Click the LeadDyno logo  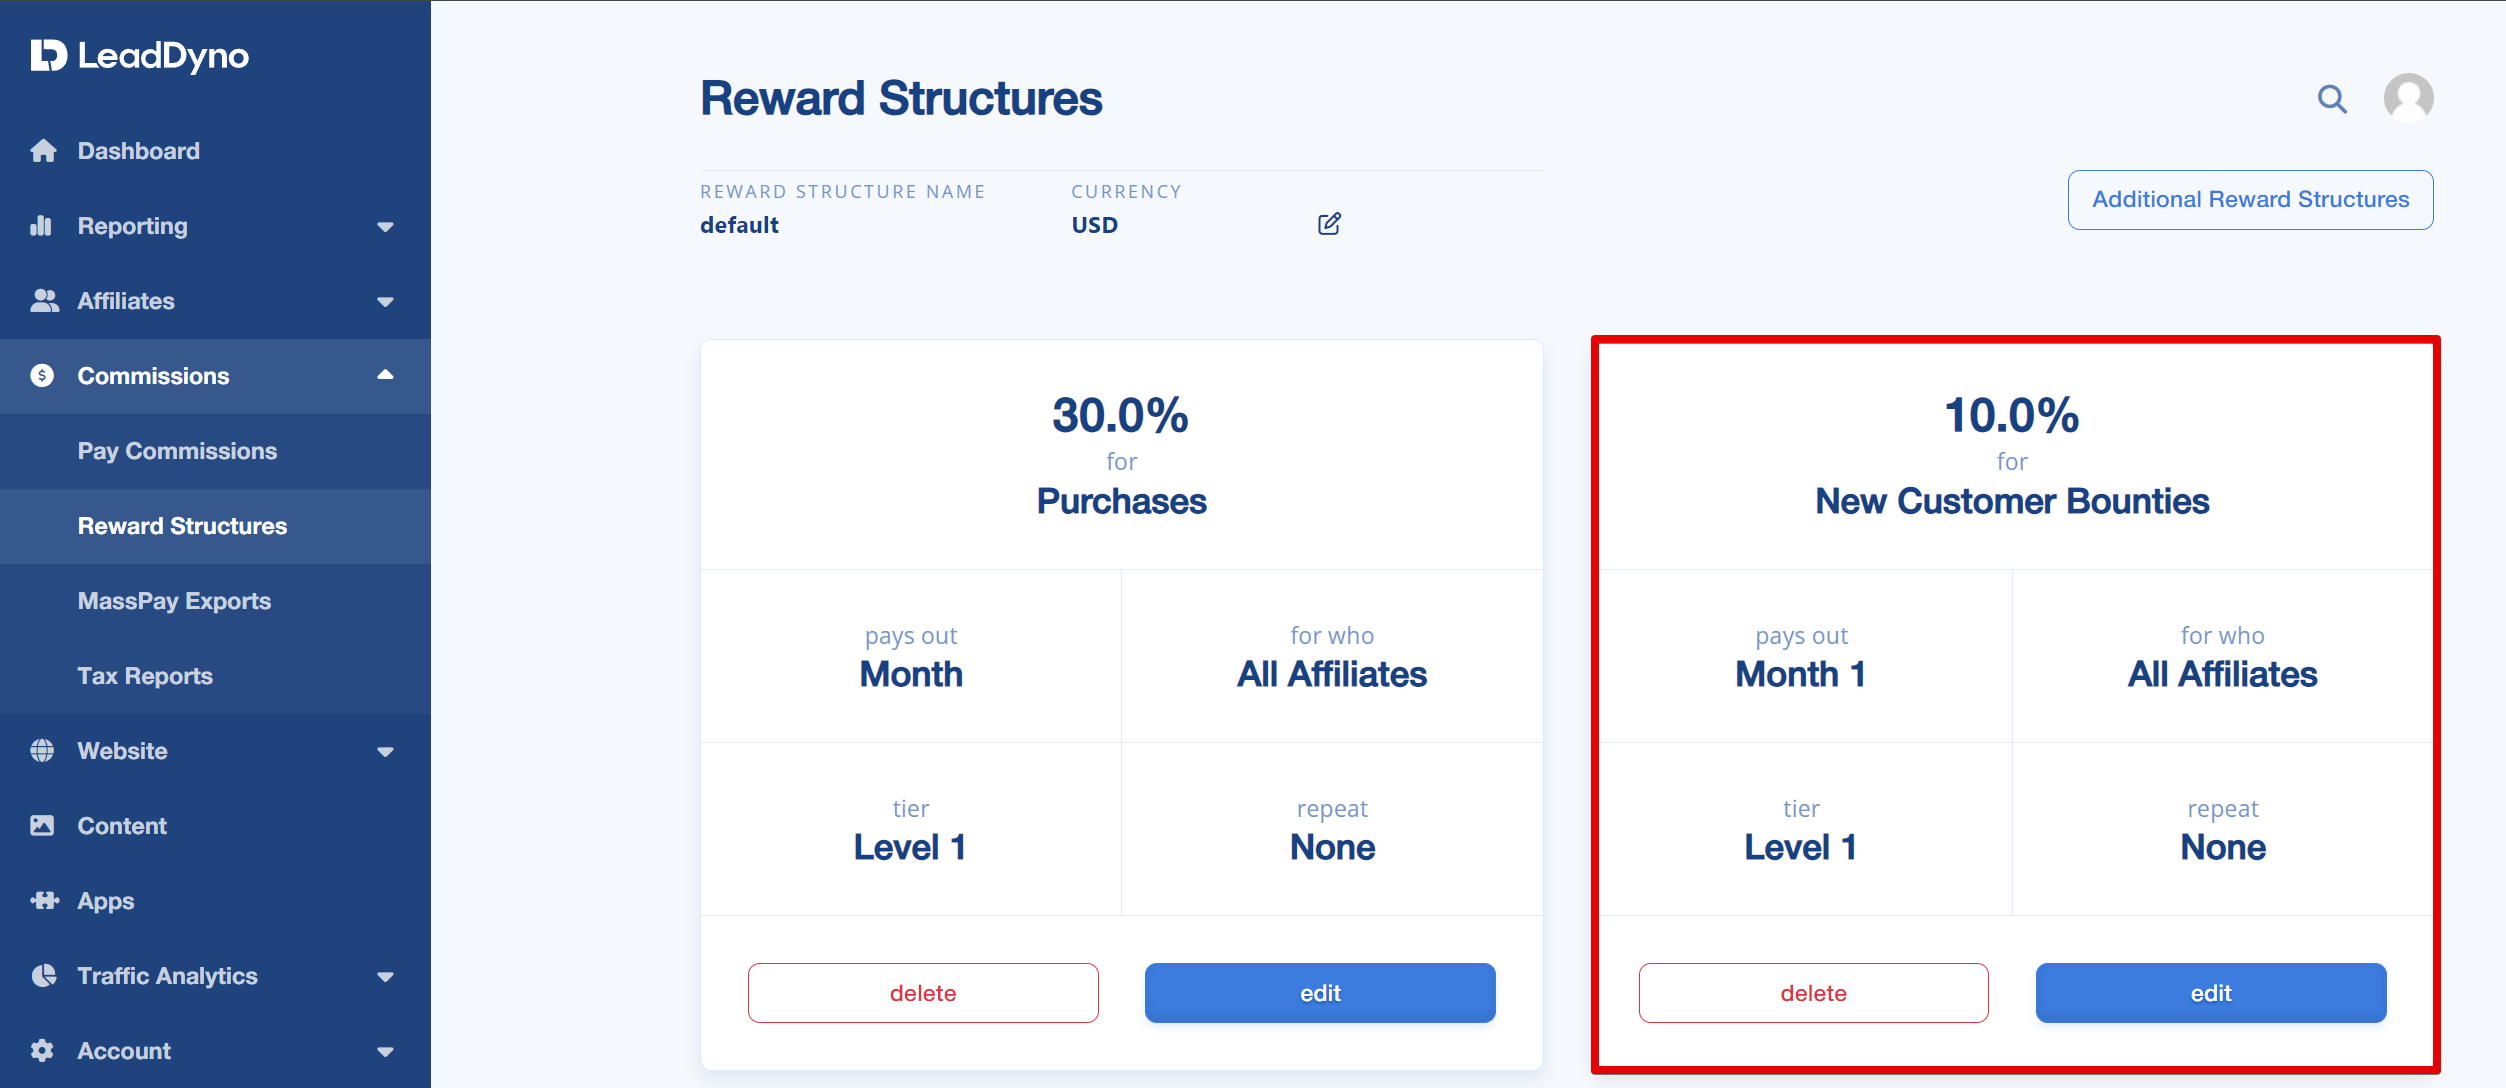(x=139, y=56)
